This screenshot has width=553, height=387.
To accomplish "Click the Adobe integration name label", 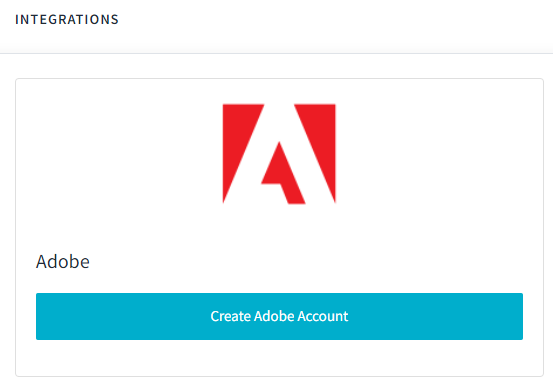I will coord(63,261).
